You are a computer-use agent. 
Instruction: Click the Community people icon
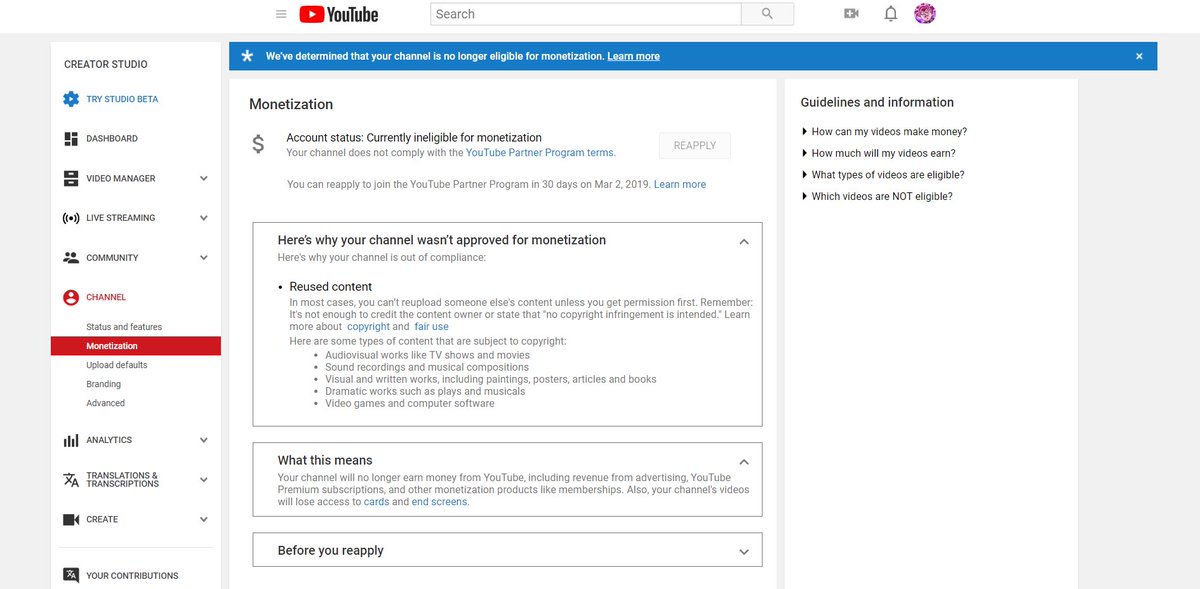(71, 257)
